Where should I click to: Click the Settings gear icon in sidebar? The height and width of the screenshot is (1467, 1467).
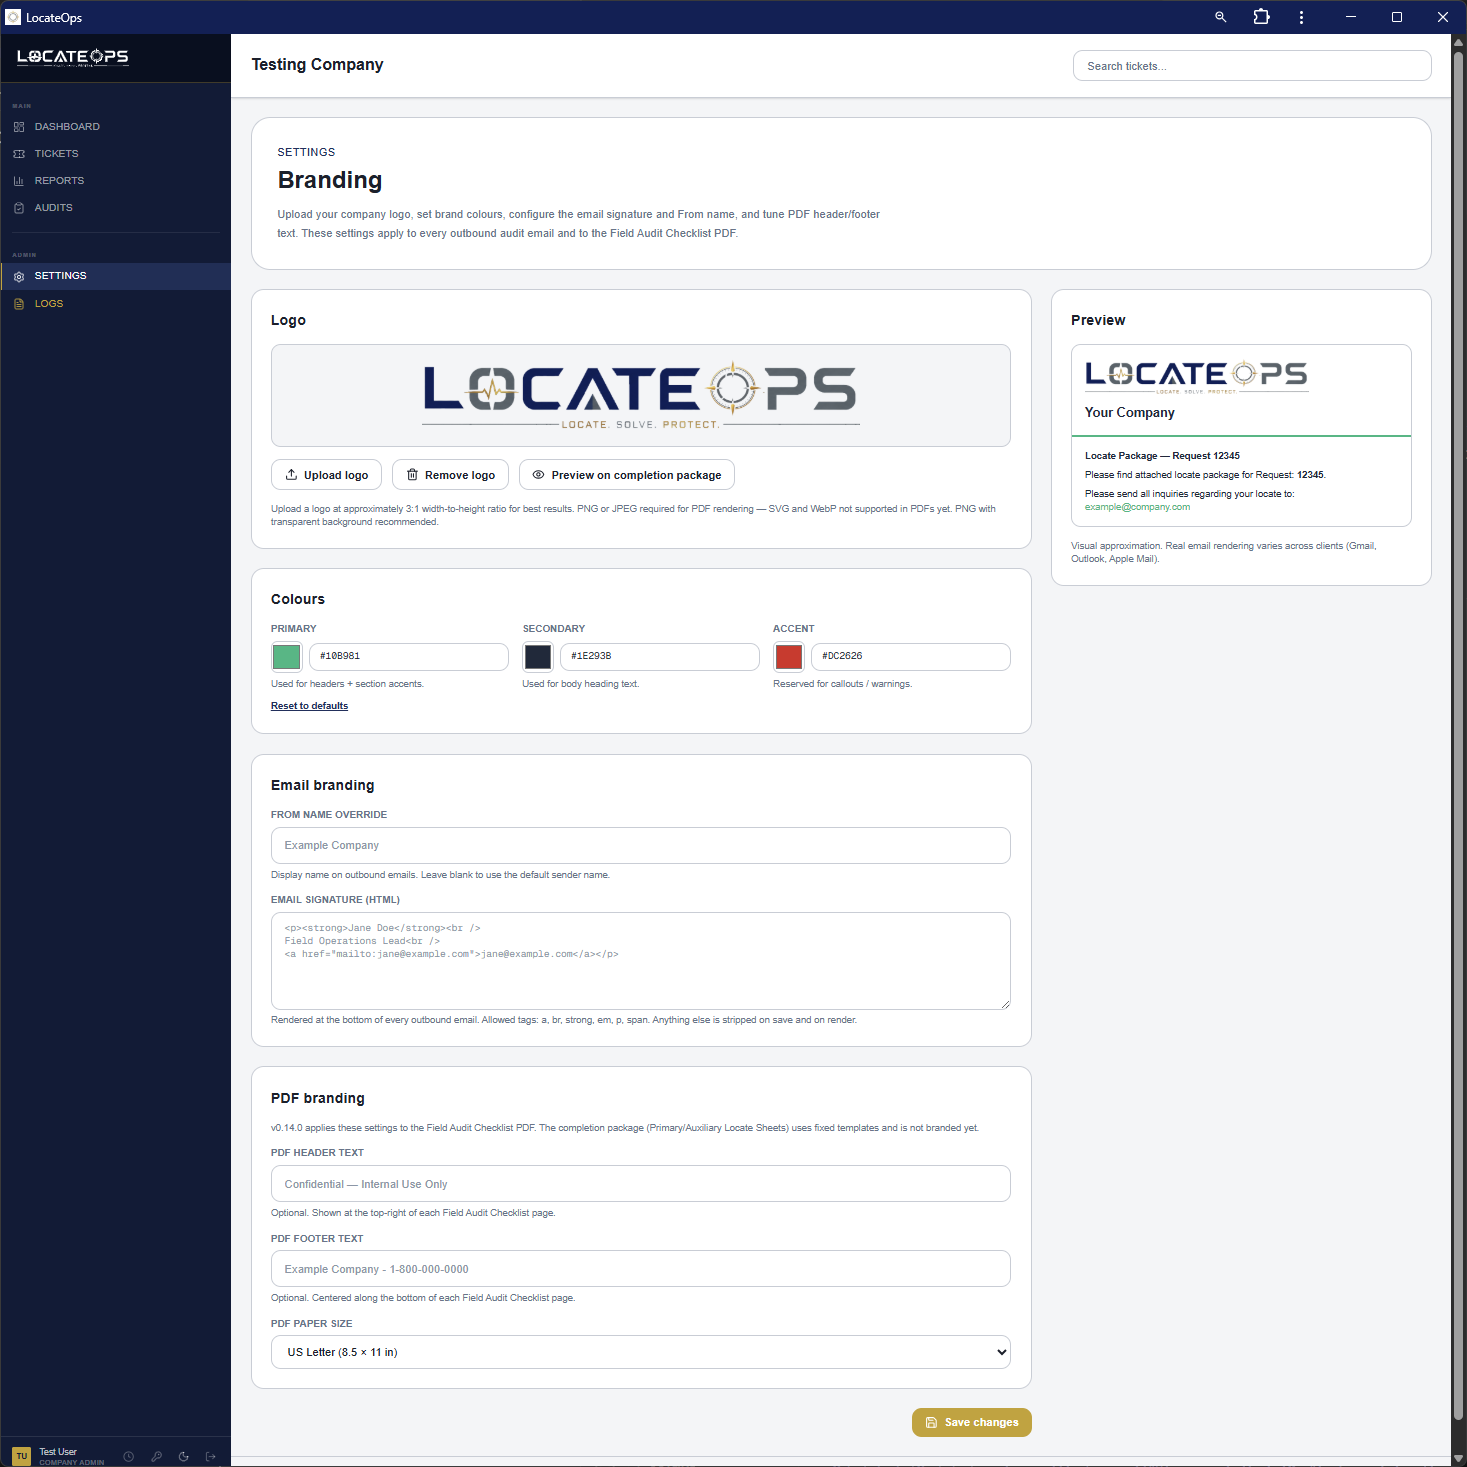pos(19,277)
